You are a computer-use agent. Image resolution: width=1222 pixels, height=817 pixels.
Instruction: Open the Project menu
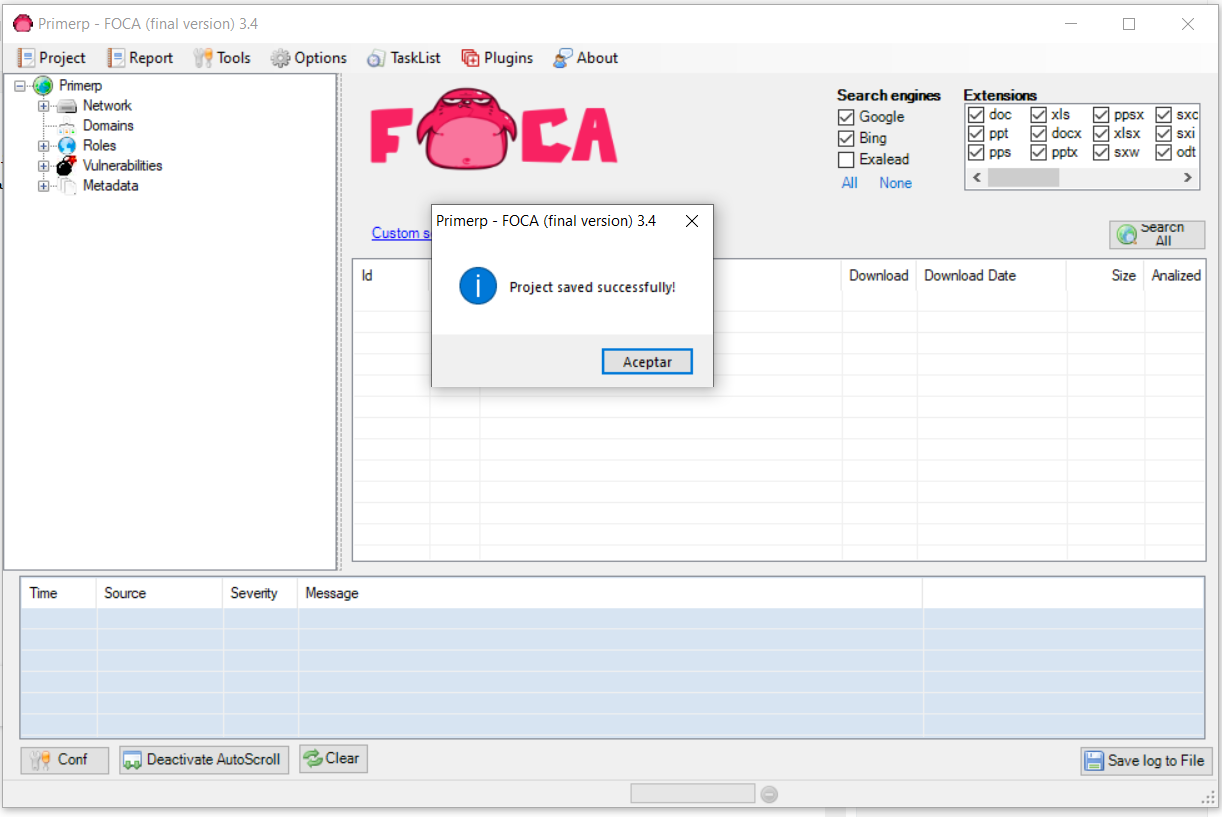pyautogui.click(x=52, y=58)
